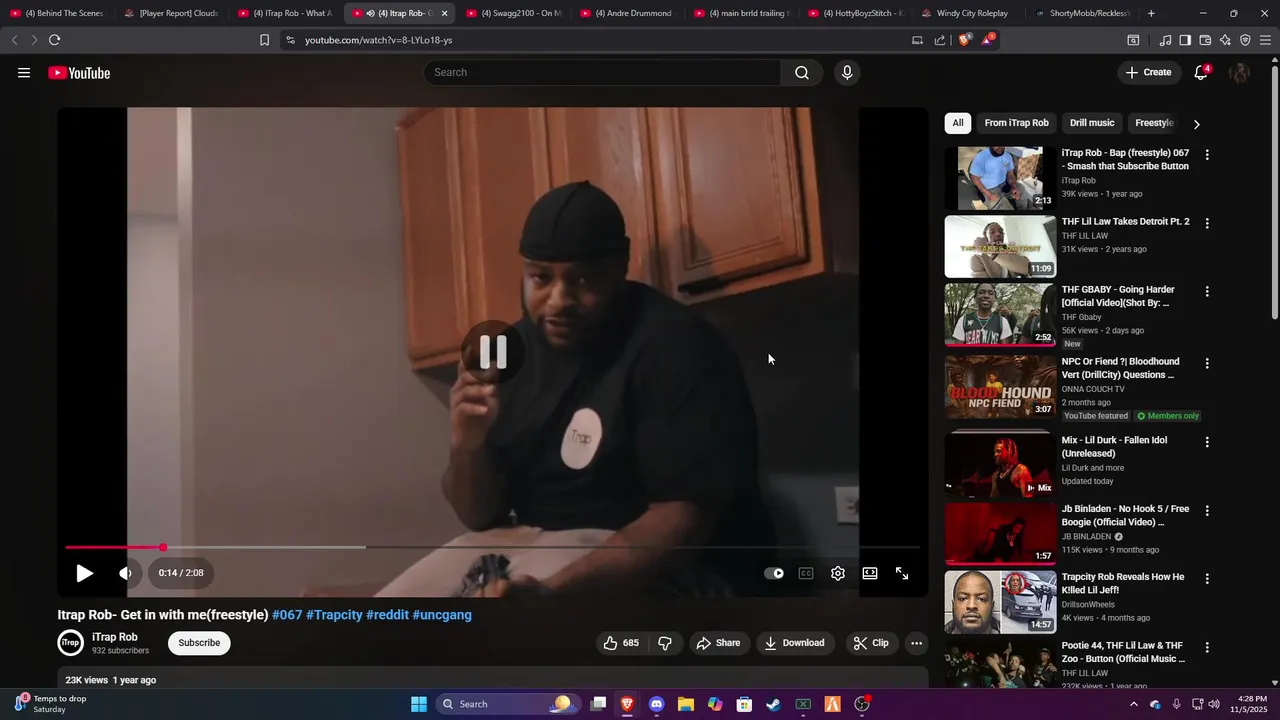Download the video
The height and width of the screenshot is (720, 1280).
coord(795,643)
